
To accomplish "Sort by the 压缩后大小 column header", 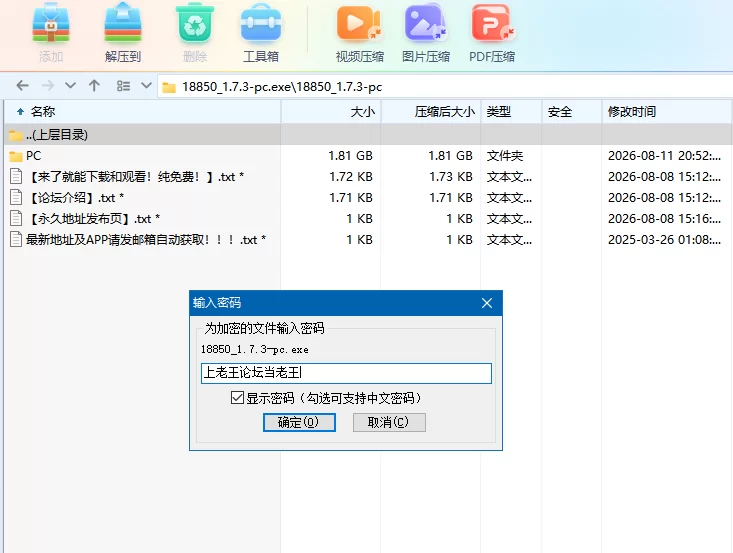I will click(x=431, y=112).
